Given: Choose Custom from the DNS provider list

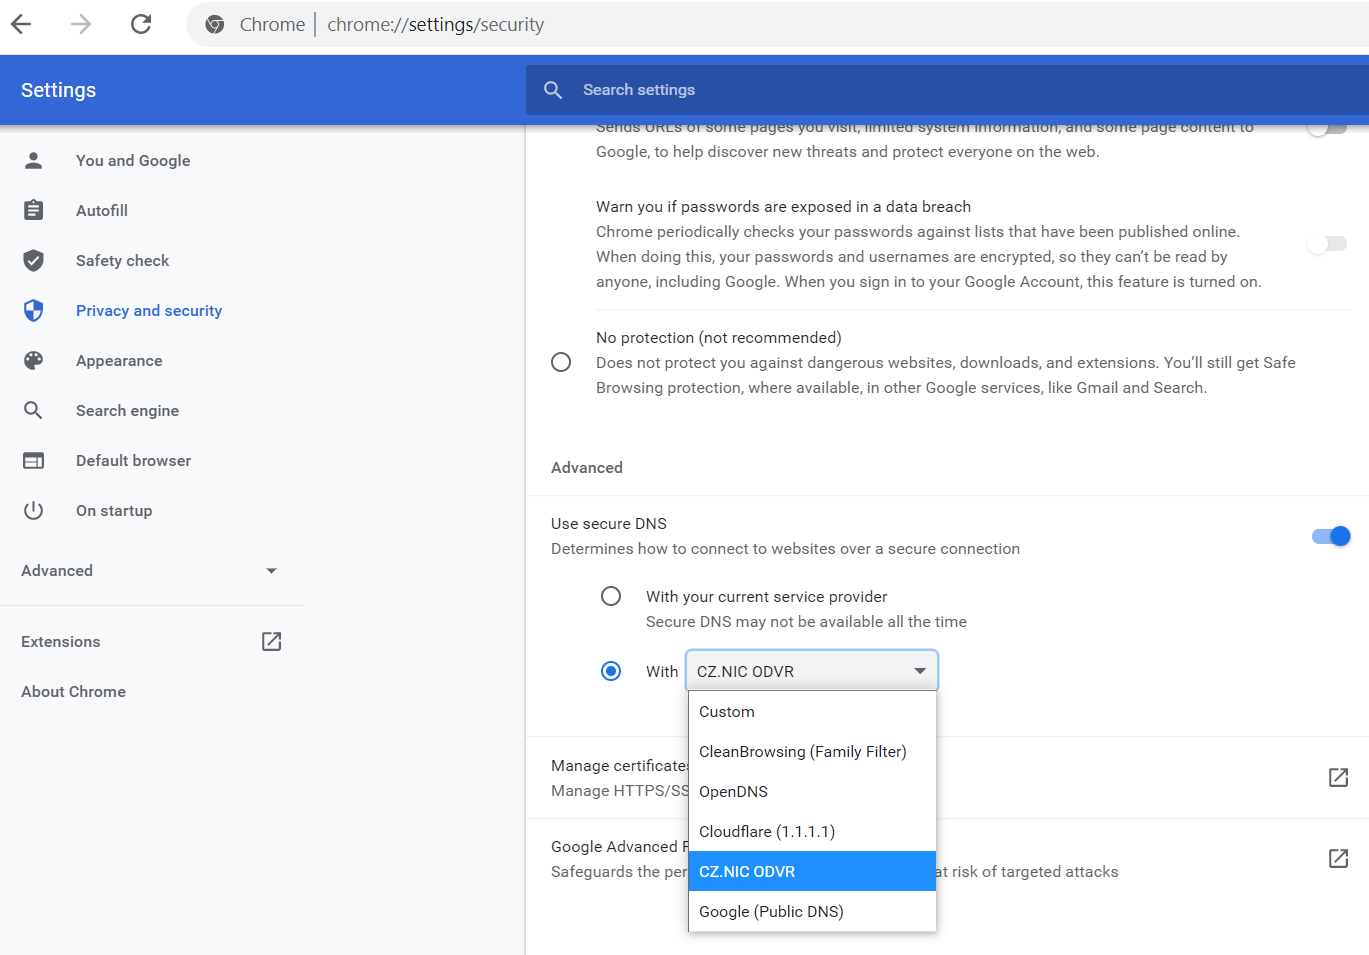Looking at the screenshot, I should 812,712.
